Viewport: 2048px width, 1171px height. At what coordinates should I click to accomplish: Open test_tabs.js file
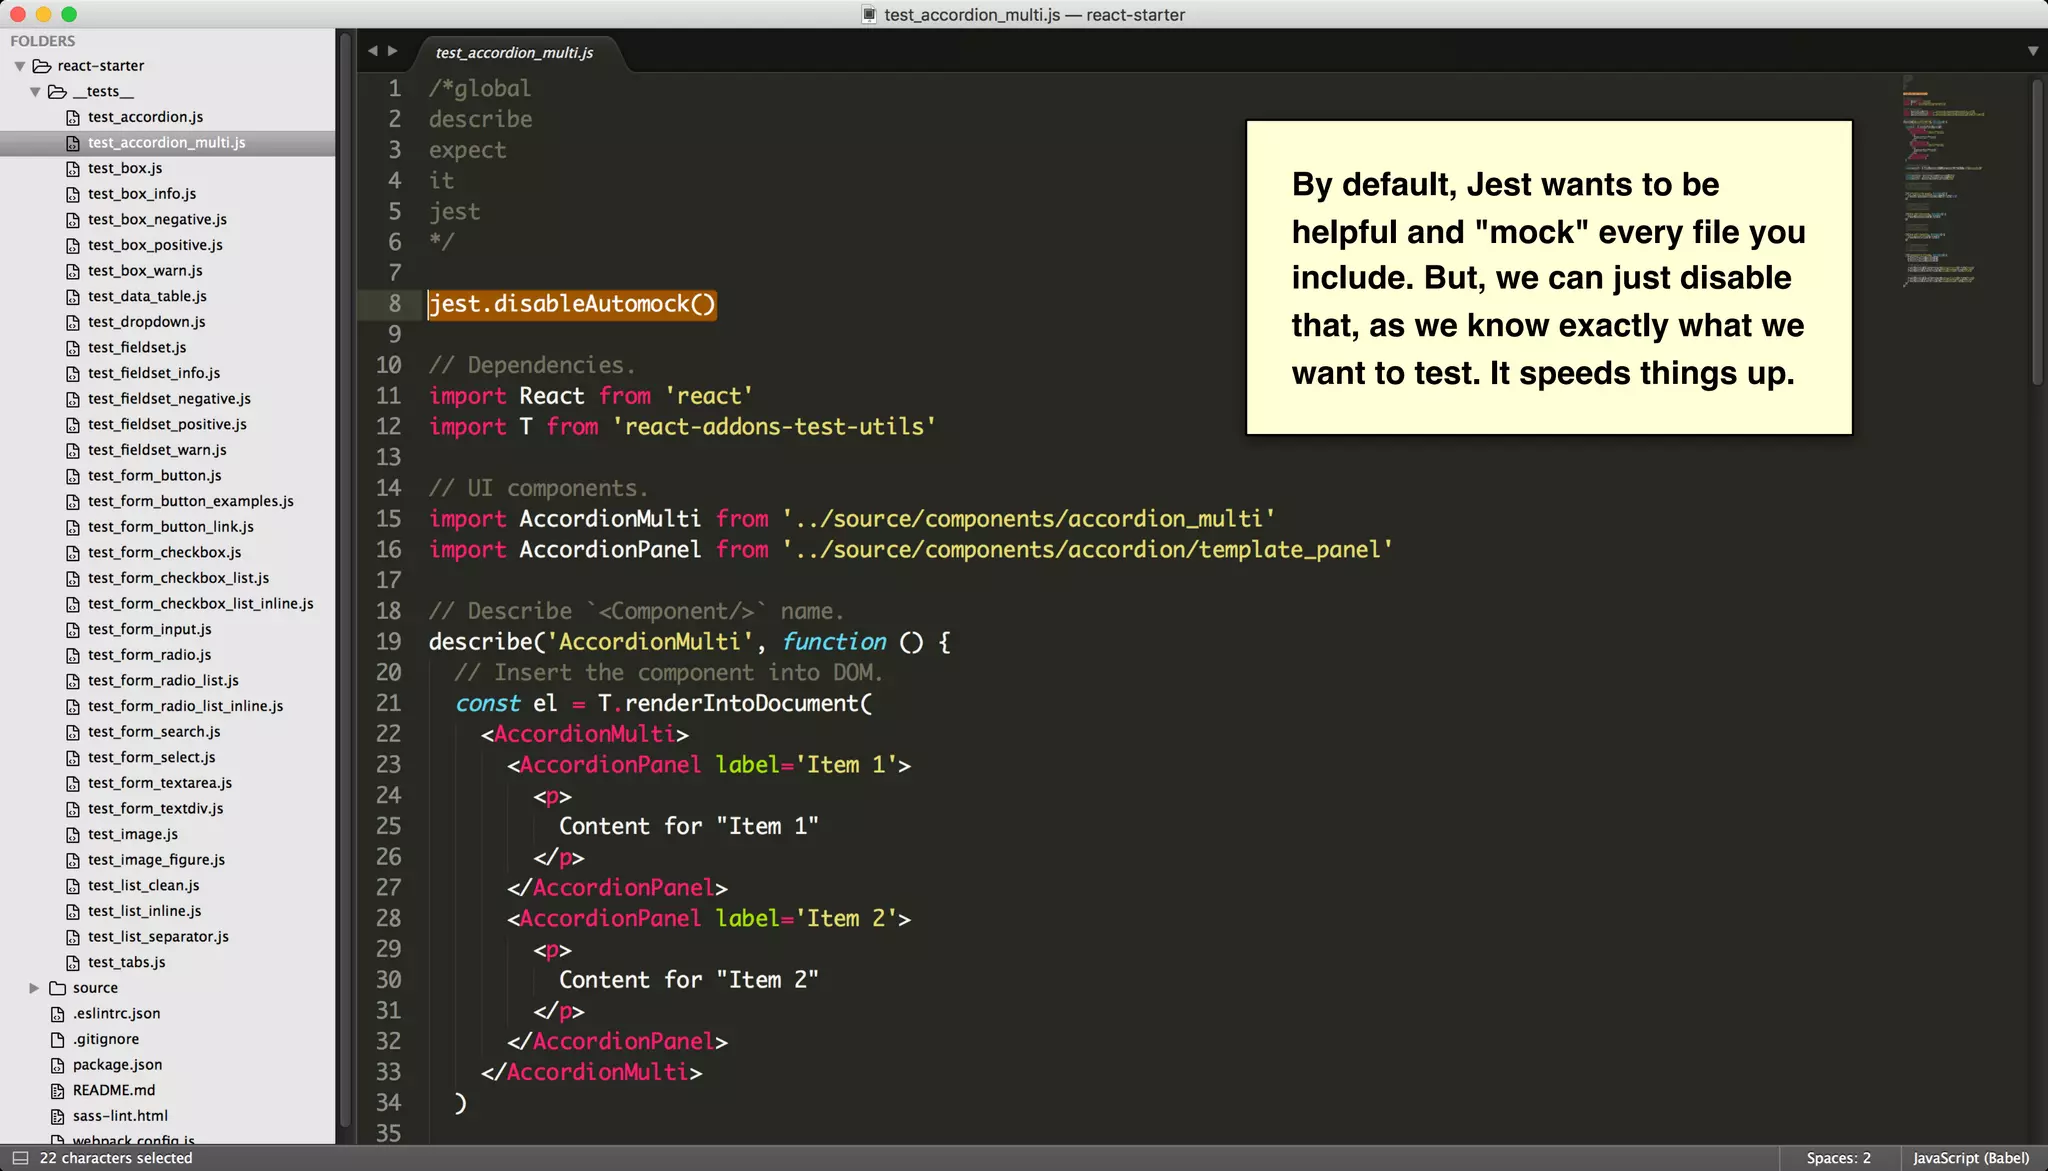click(x=127, y=962)
